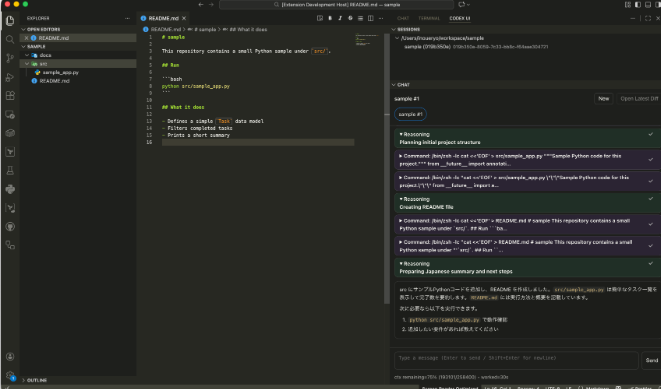Open the Run and Debug view

coord(10,77)
